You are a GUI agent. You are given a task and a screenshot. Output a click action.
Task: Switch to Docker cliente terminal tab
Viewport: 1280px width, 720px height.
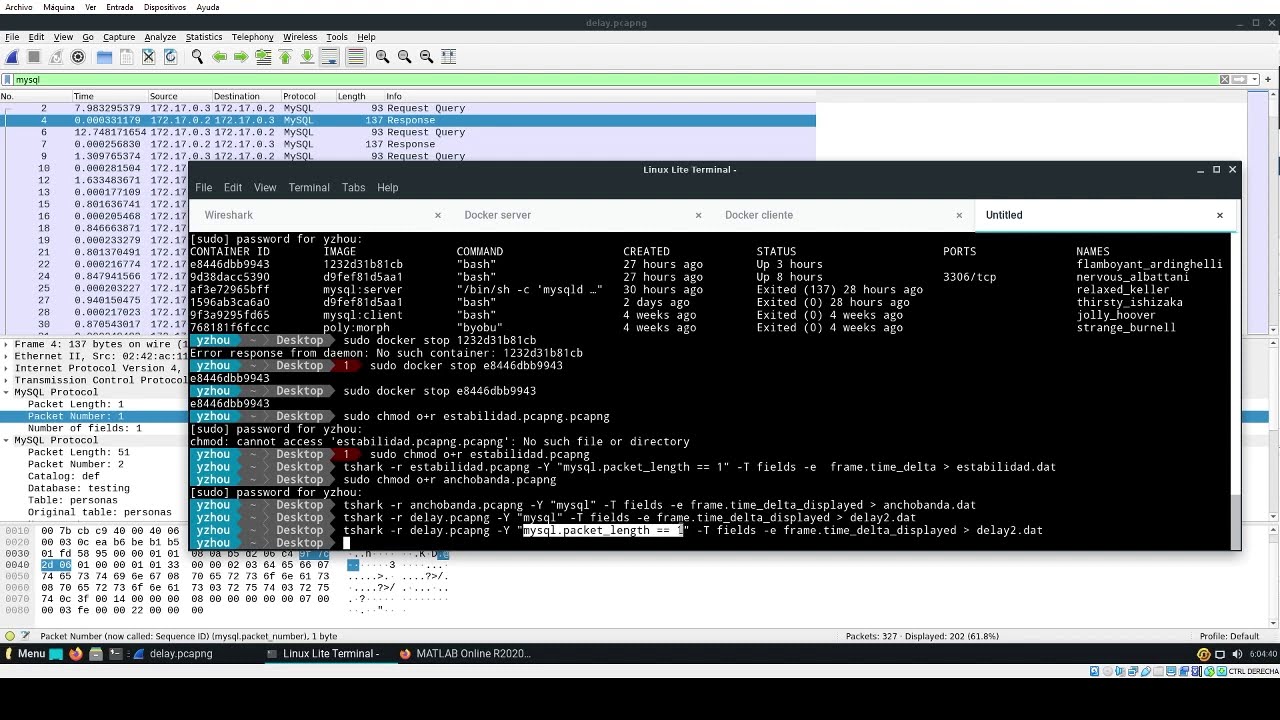pos(758,215)
